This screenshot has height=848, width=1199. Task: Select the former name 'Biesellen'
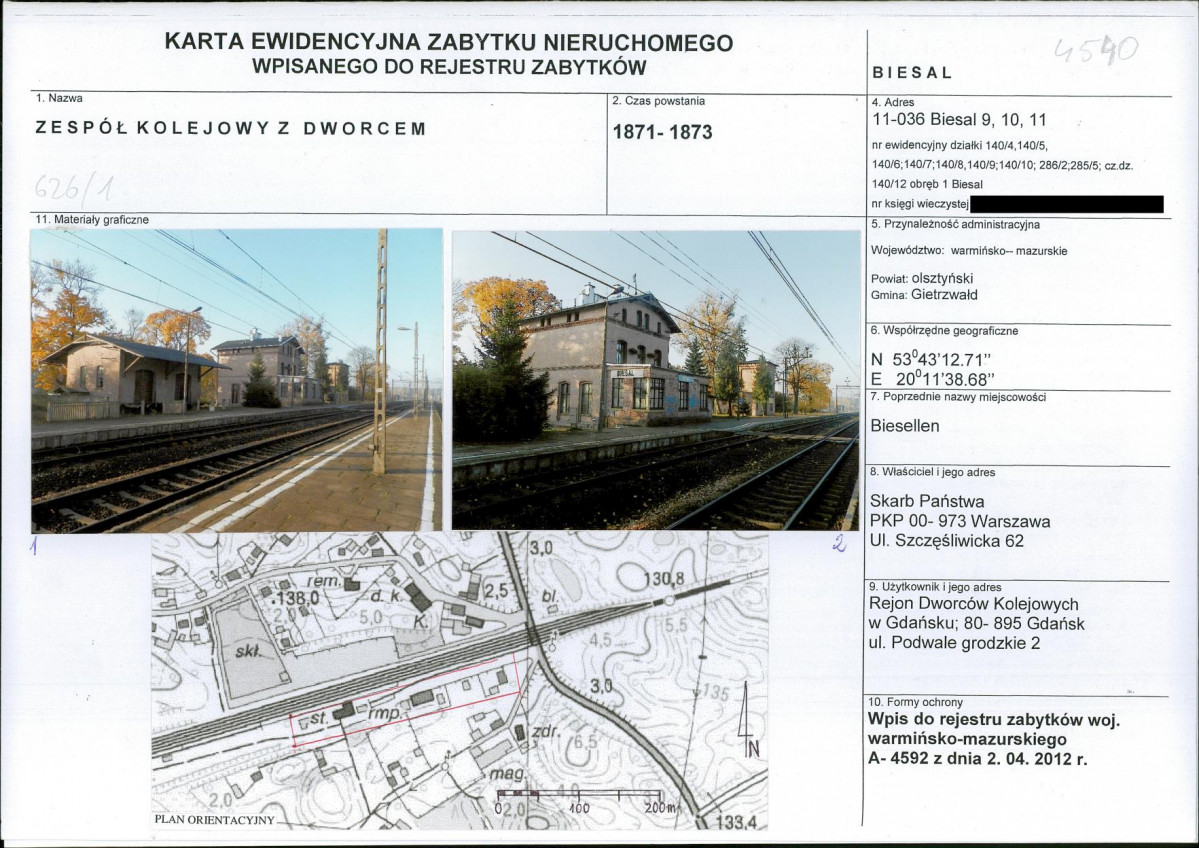(905, 426)
